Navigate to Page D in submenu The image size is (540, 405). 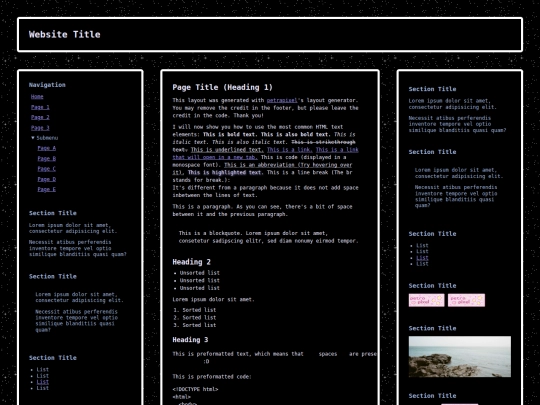pos(46,179)
